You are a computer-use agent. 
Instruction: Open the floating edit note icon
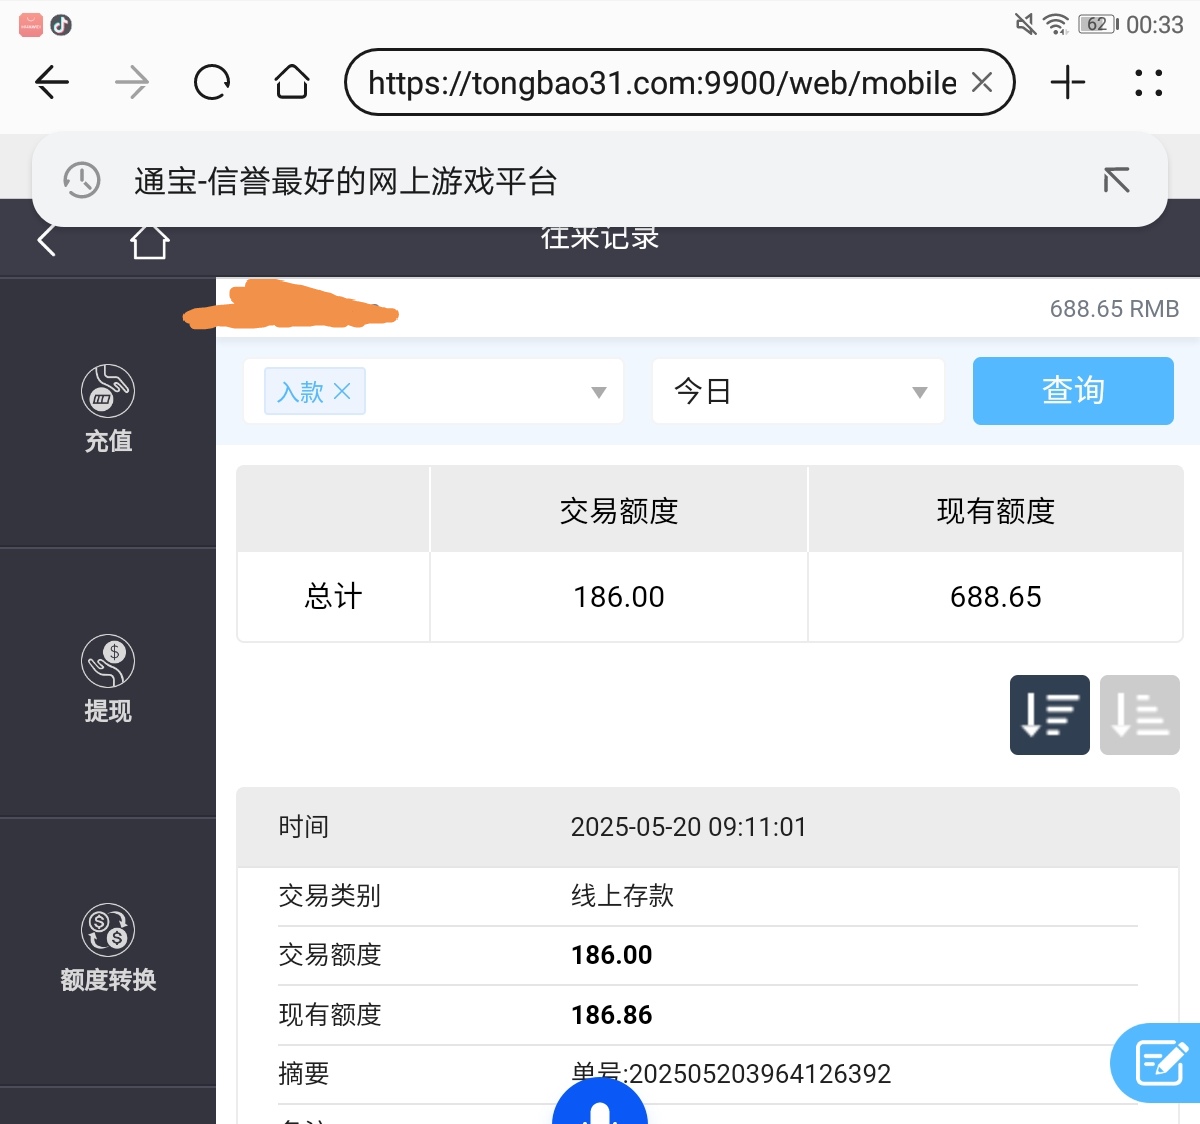tap(1160, 1063)
